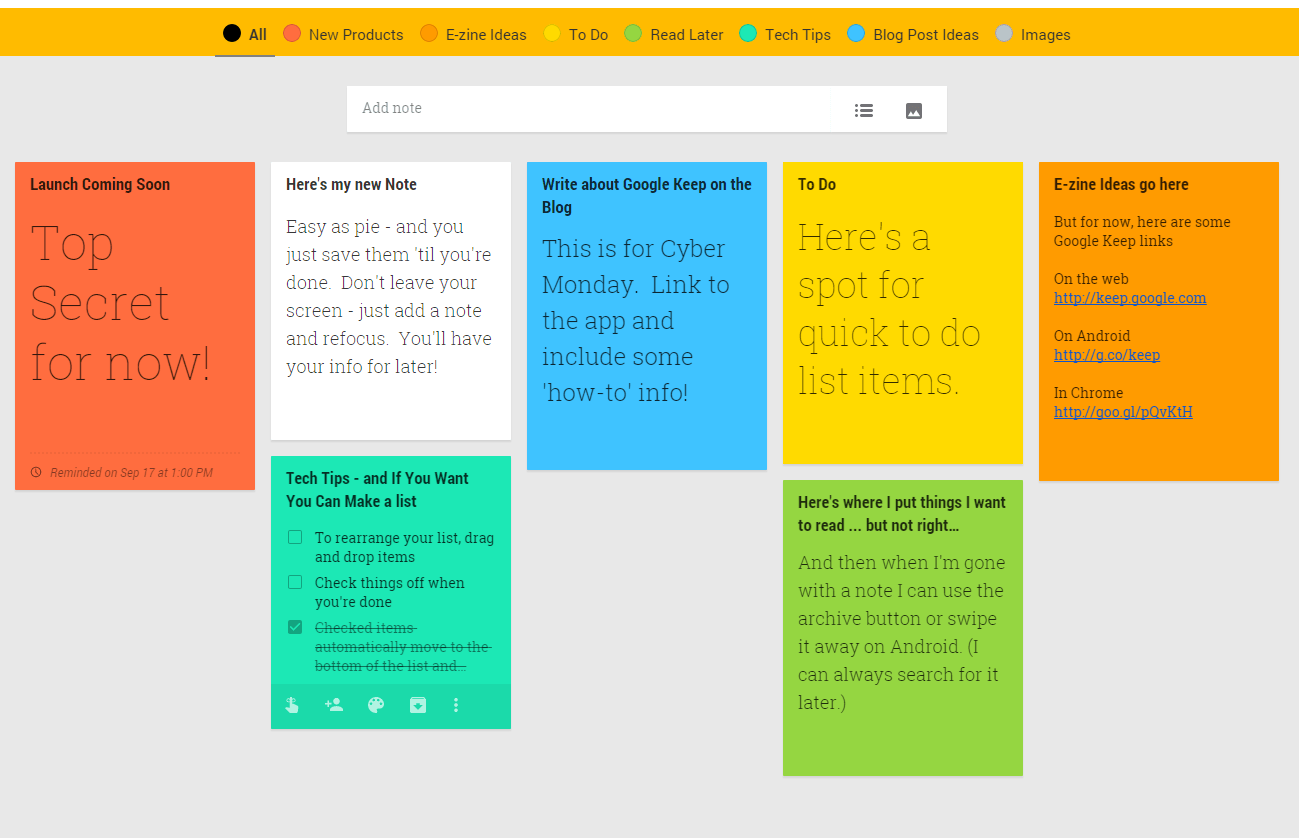Switch to the Blog Post Ideas label
This screenshot has width=1299, height=838.
click(856, 33)
